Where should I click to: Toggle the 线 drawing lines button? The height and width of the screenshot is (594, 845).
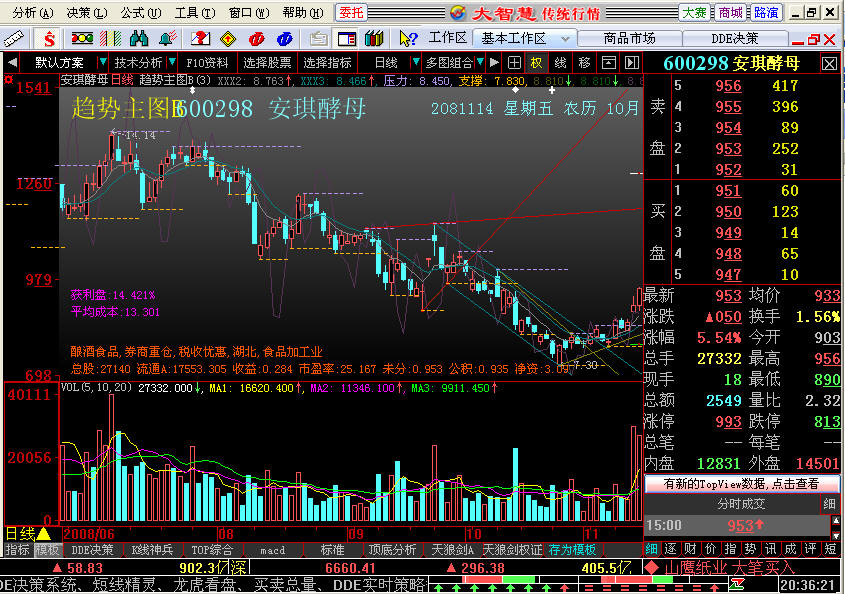tap(560, 63)
